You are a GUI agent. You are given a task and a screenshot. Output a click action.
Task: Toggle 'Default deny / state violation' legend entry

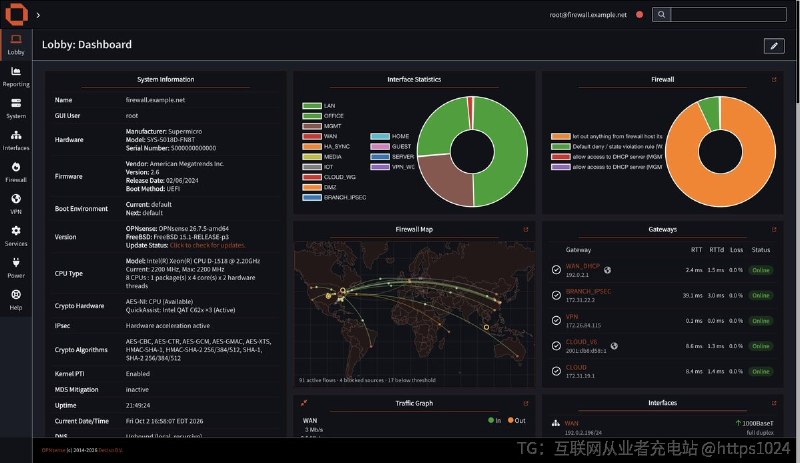[607, 147]
